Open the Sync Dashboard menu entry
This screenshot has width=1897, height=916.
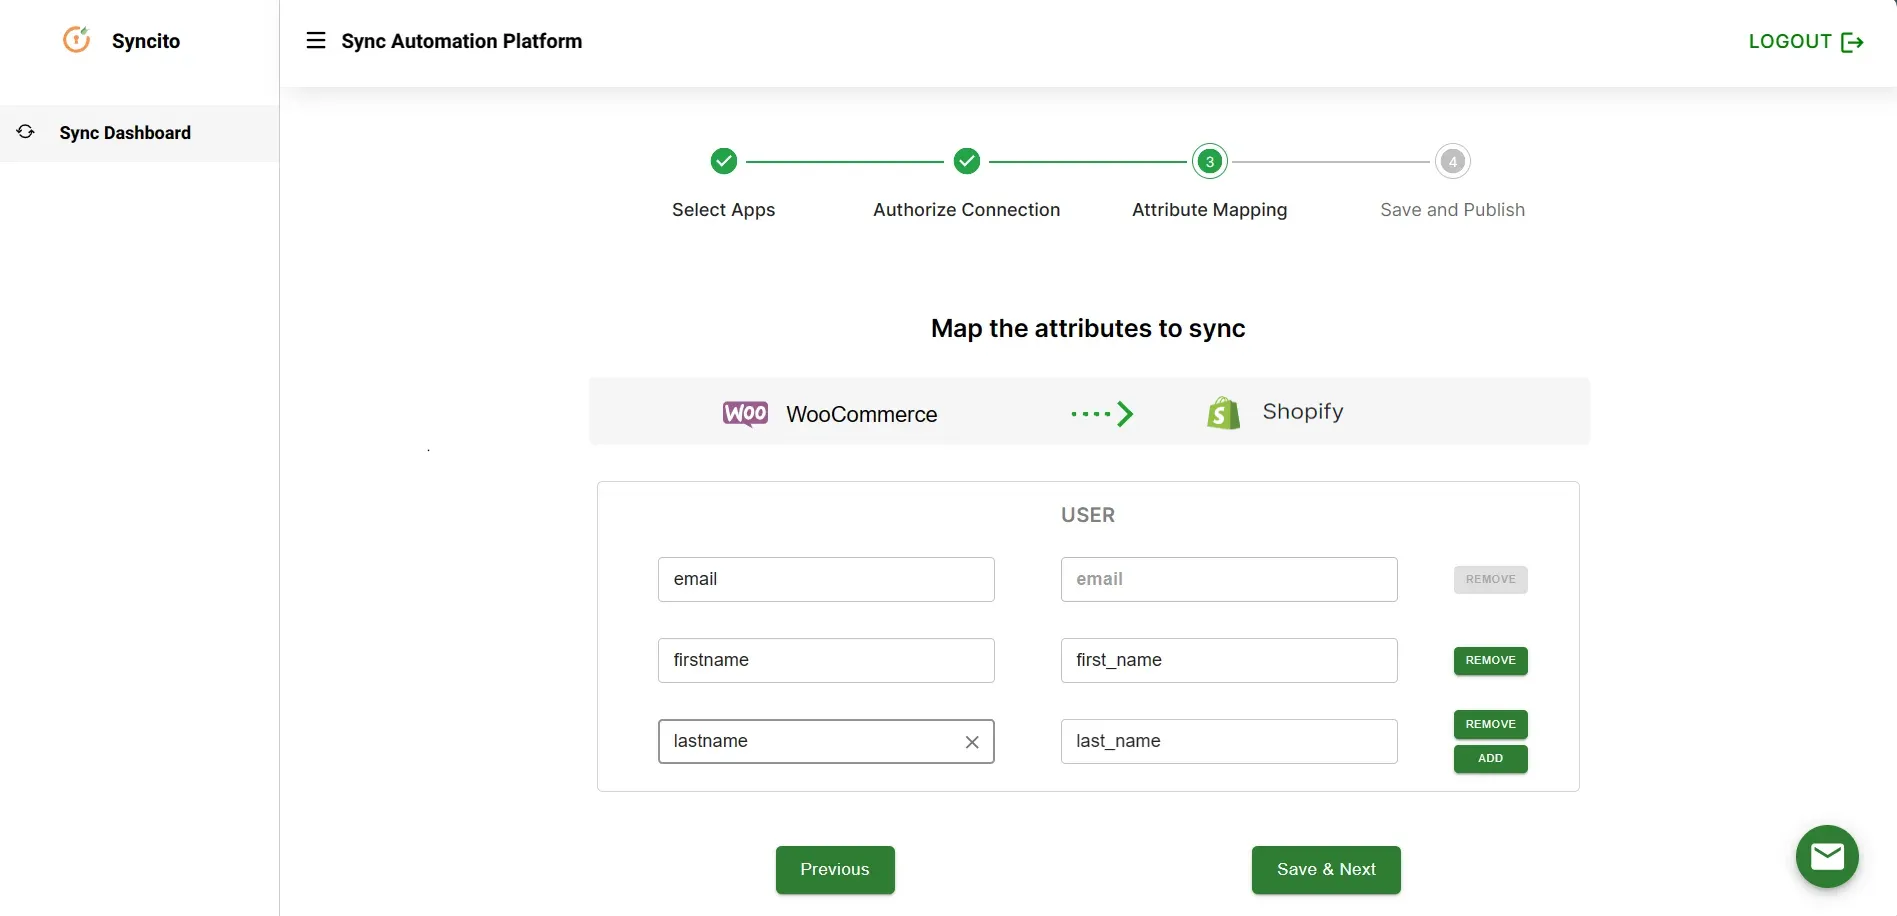[x=124, y=132]
